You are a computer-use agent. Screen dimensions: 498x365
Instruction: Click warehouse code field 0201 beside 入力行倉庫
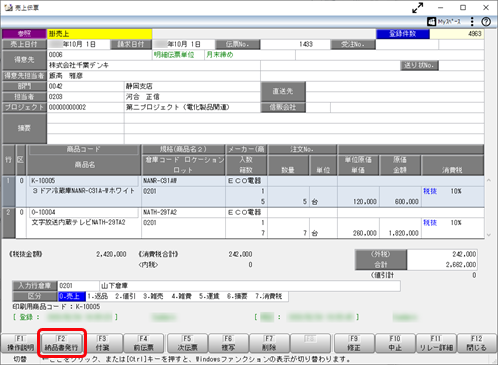point(78,286)
